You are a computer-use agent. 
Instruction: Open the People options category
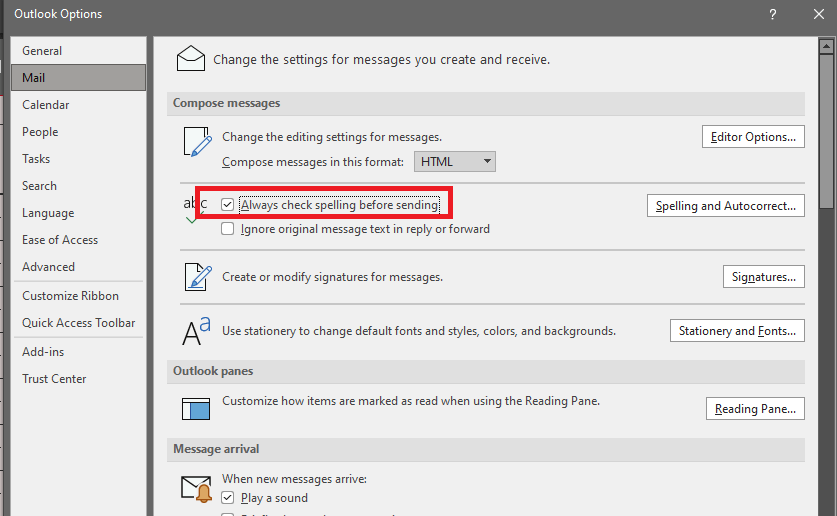(78, 132)
